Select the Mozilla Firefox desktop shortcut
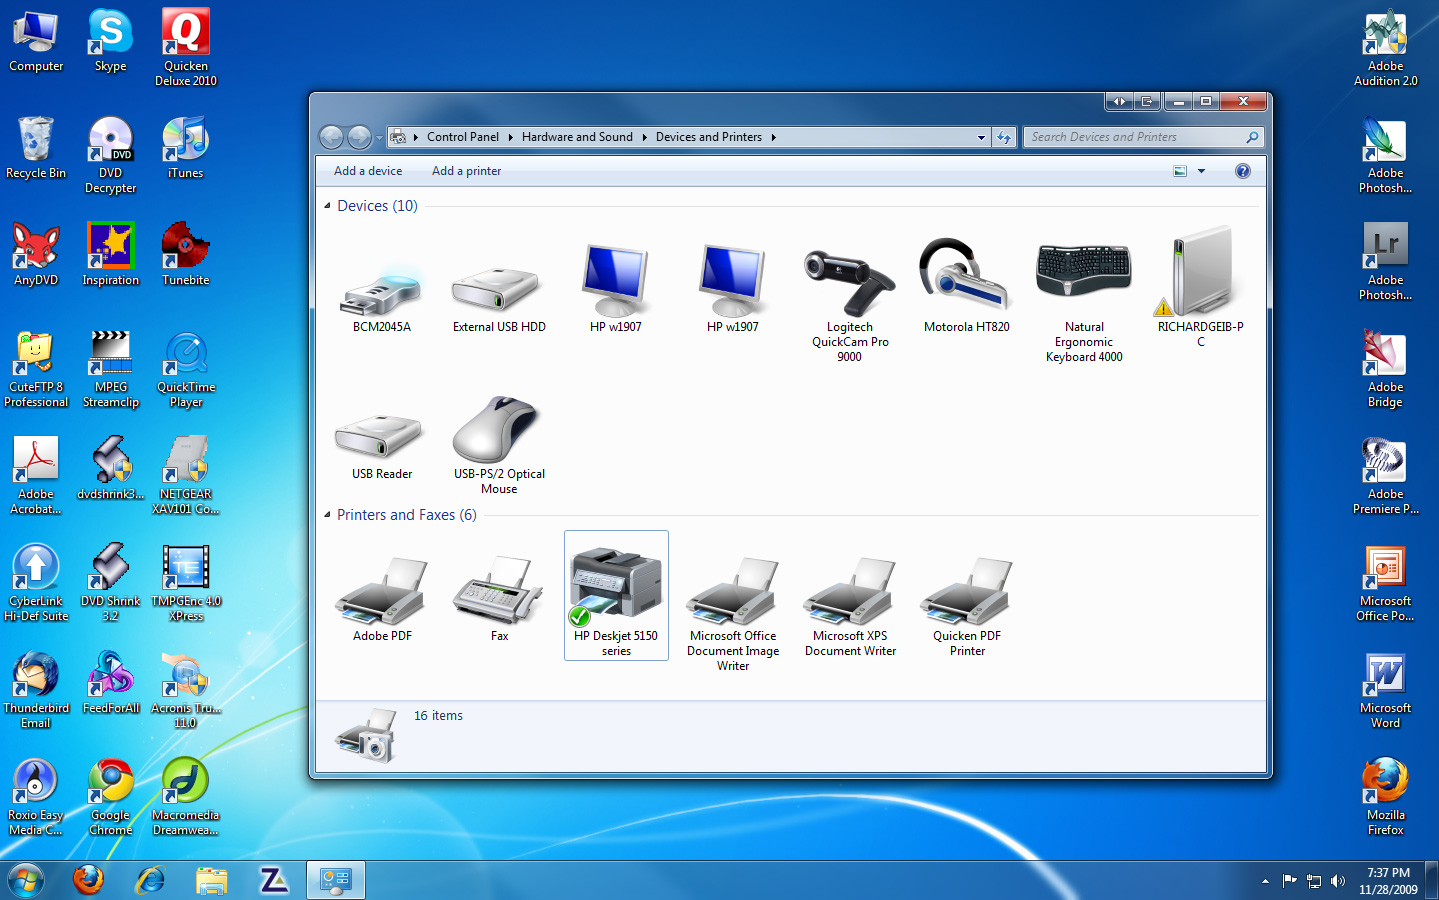 1385,797
